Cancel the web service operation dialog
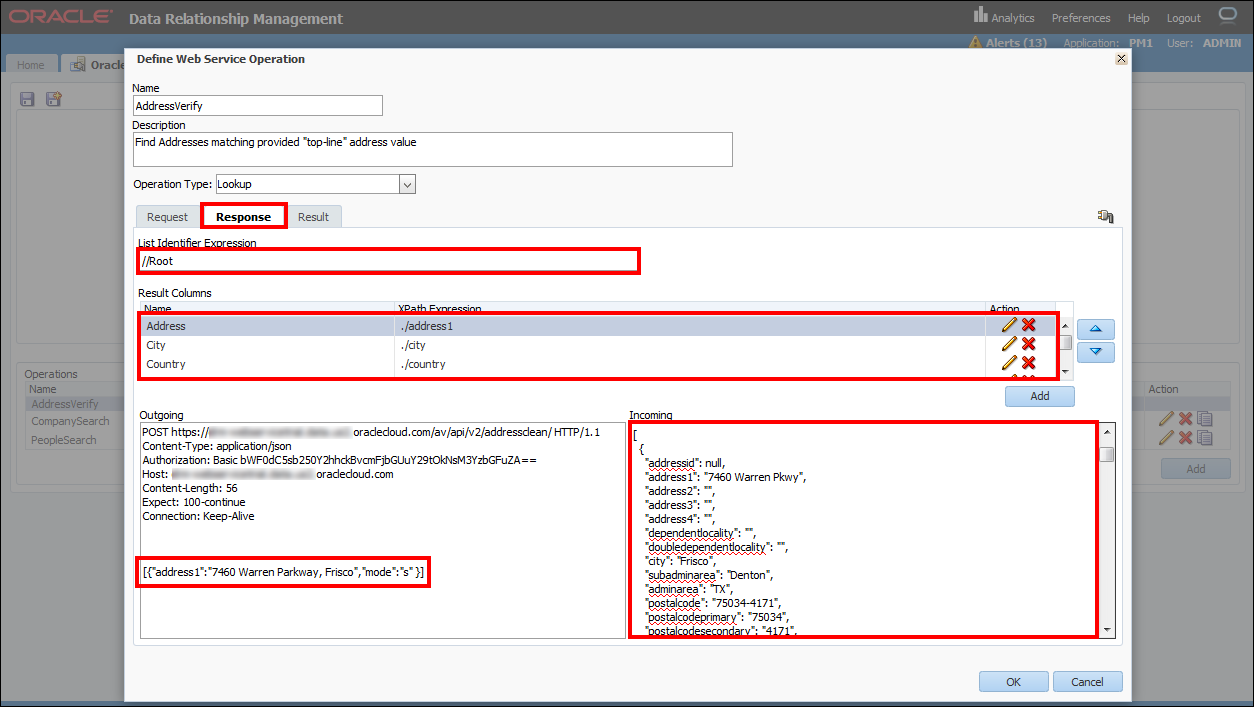 click(x=1087, y=681)
